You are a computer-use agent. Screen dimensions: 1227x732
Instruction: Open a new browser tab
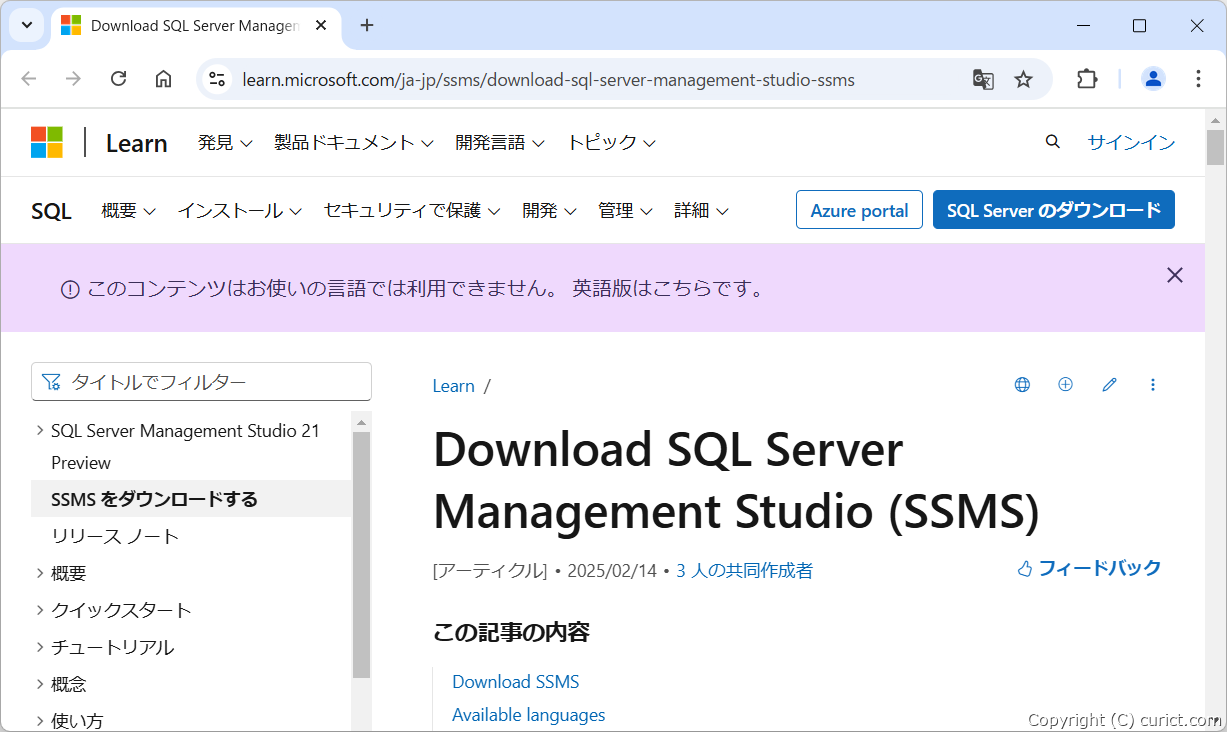tap(367, 25)
